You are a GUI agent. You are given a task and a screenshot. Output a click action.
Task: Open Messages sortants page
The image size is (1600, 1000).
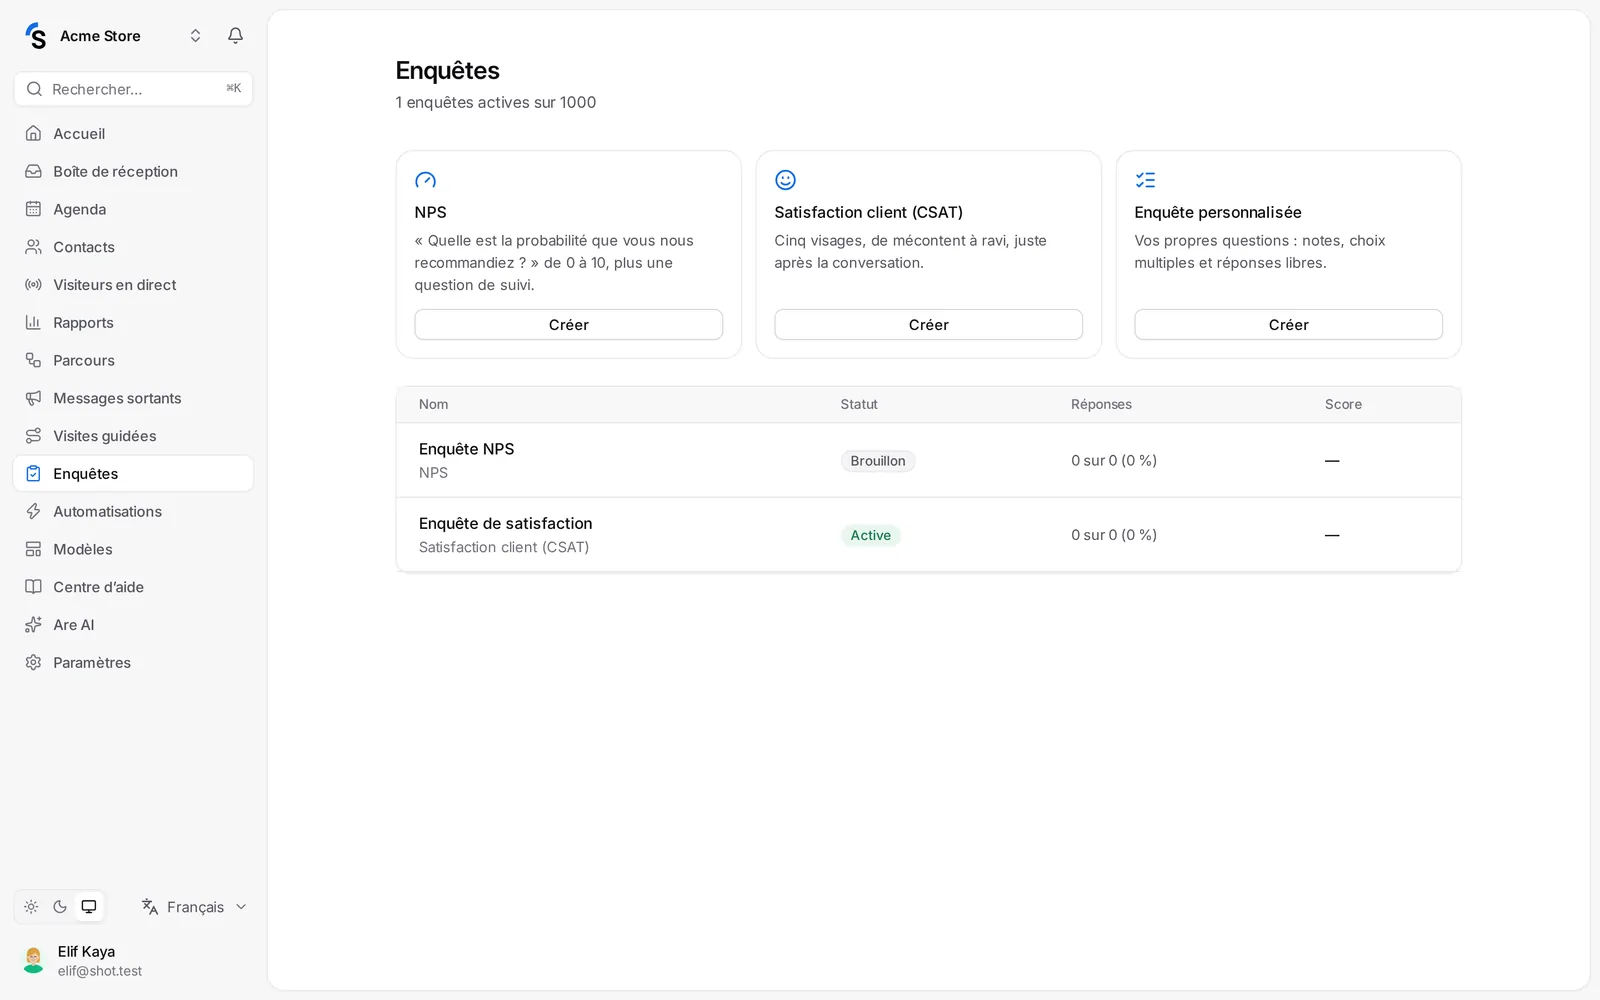click(133, 398)
